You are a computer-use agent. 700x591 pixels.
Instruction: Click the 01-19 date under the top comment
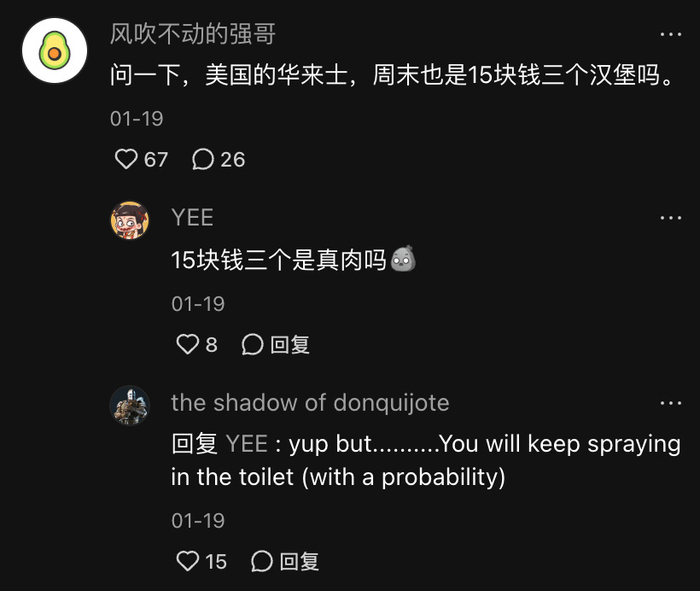(x=136, y=118)
